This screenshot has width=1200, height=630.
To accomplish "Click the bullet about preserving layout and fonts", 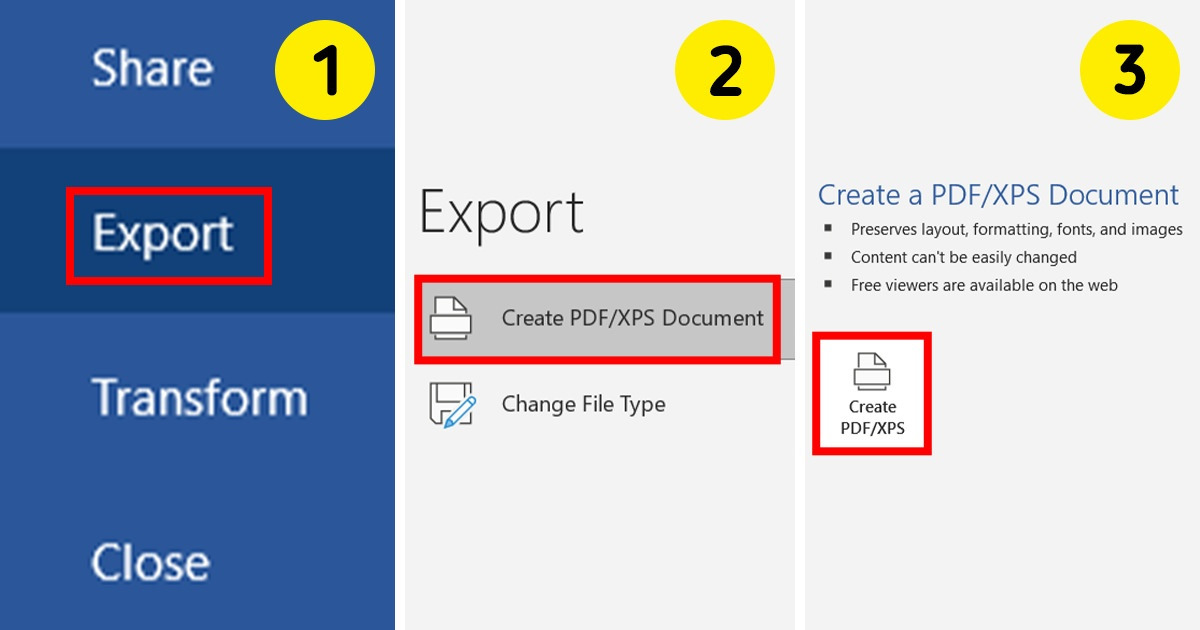I will pyautogui.click(x=1016, y=229).
